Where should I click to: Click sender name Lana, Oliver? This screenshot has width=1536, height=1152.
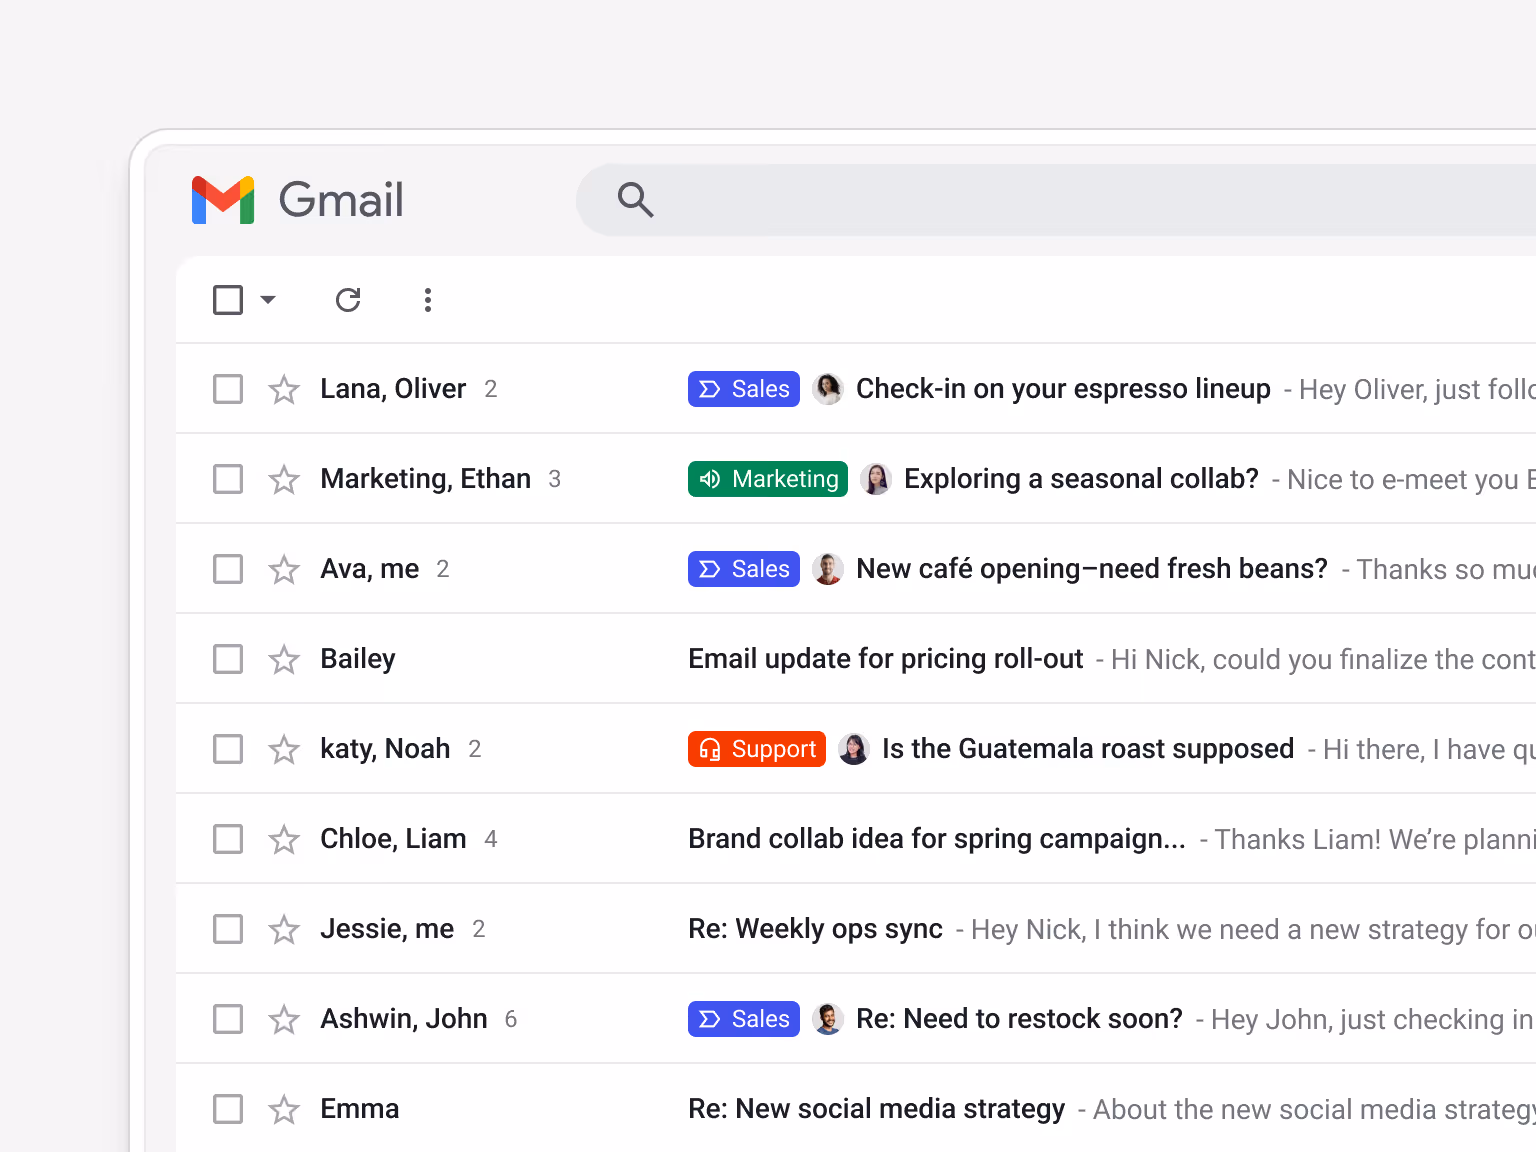pos(393,389)
